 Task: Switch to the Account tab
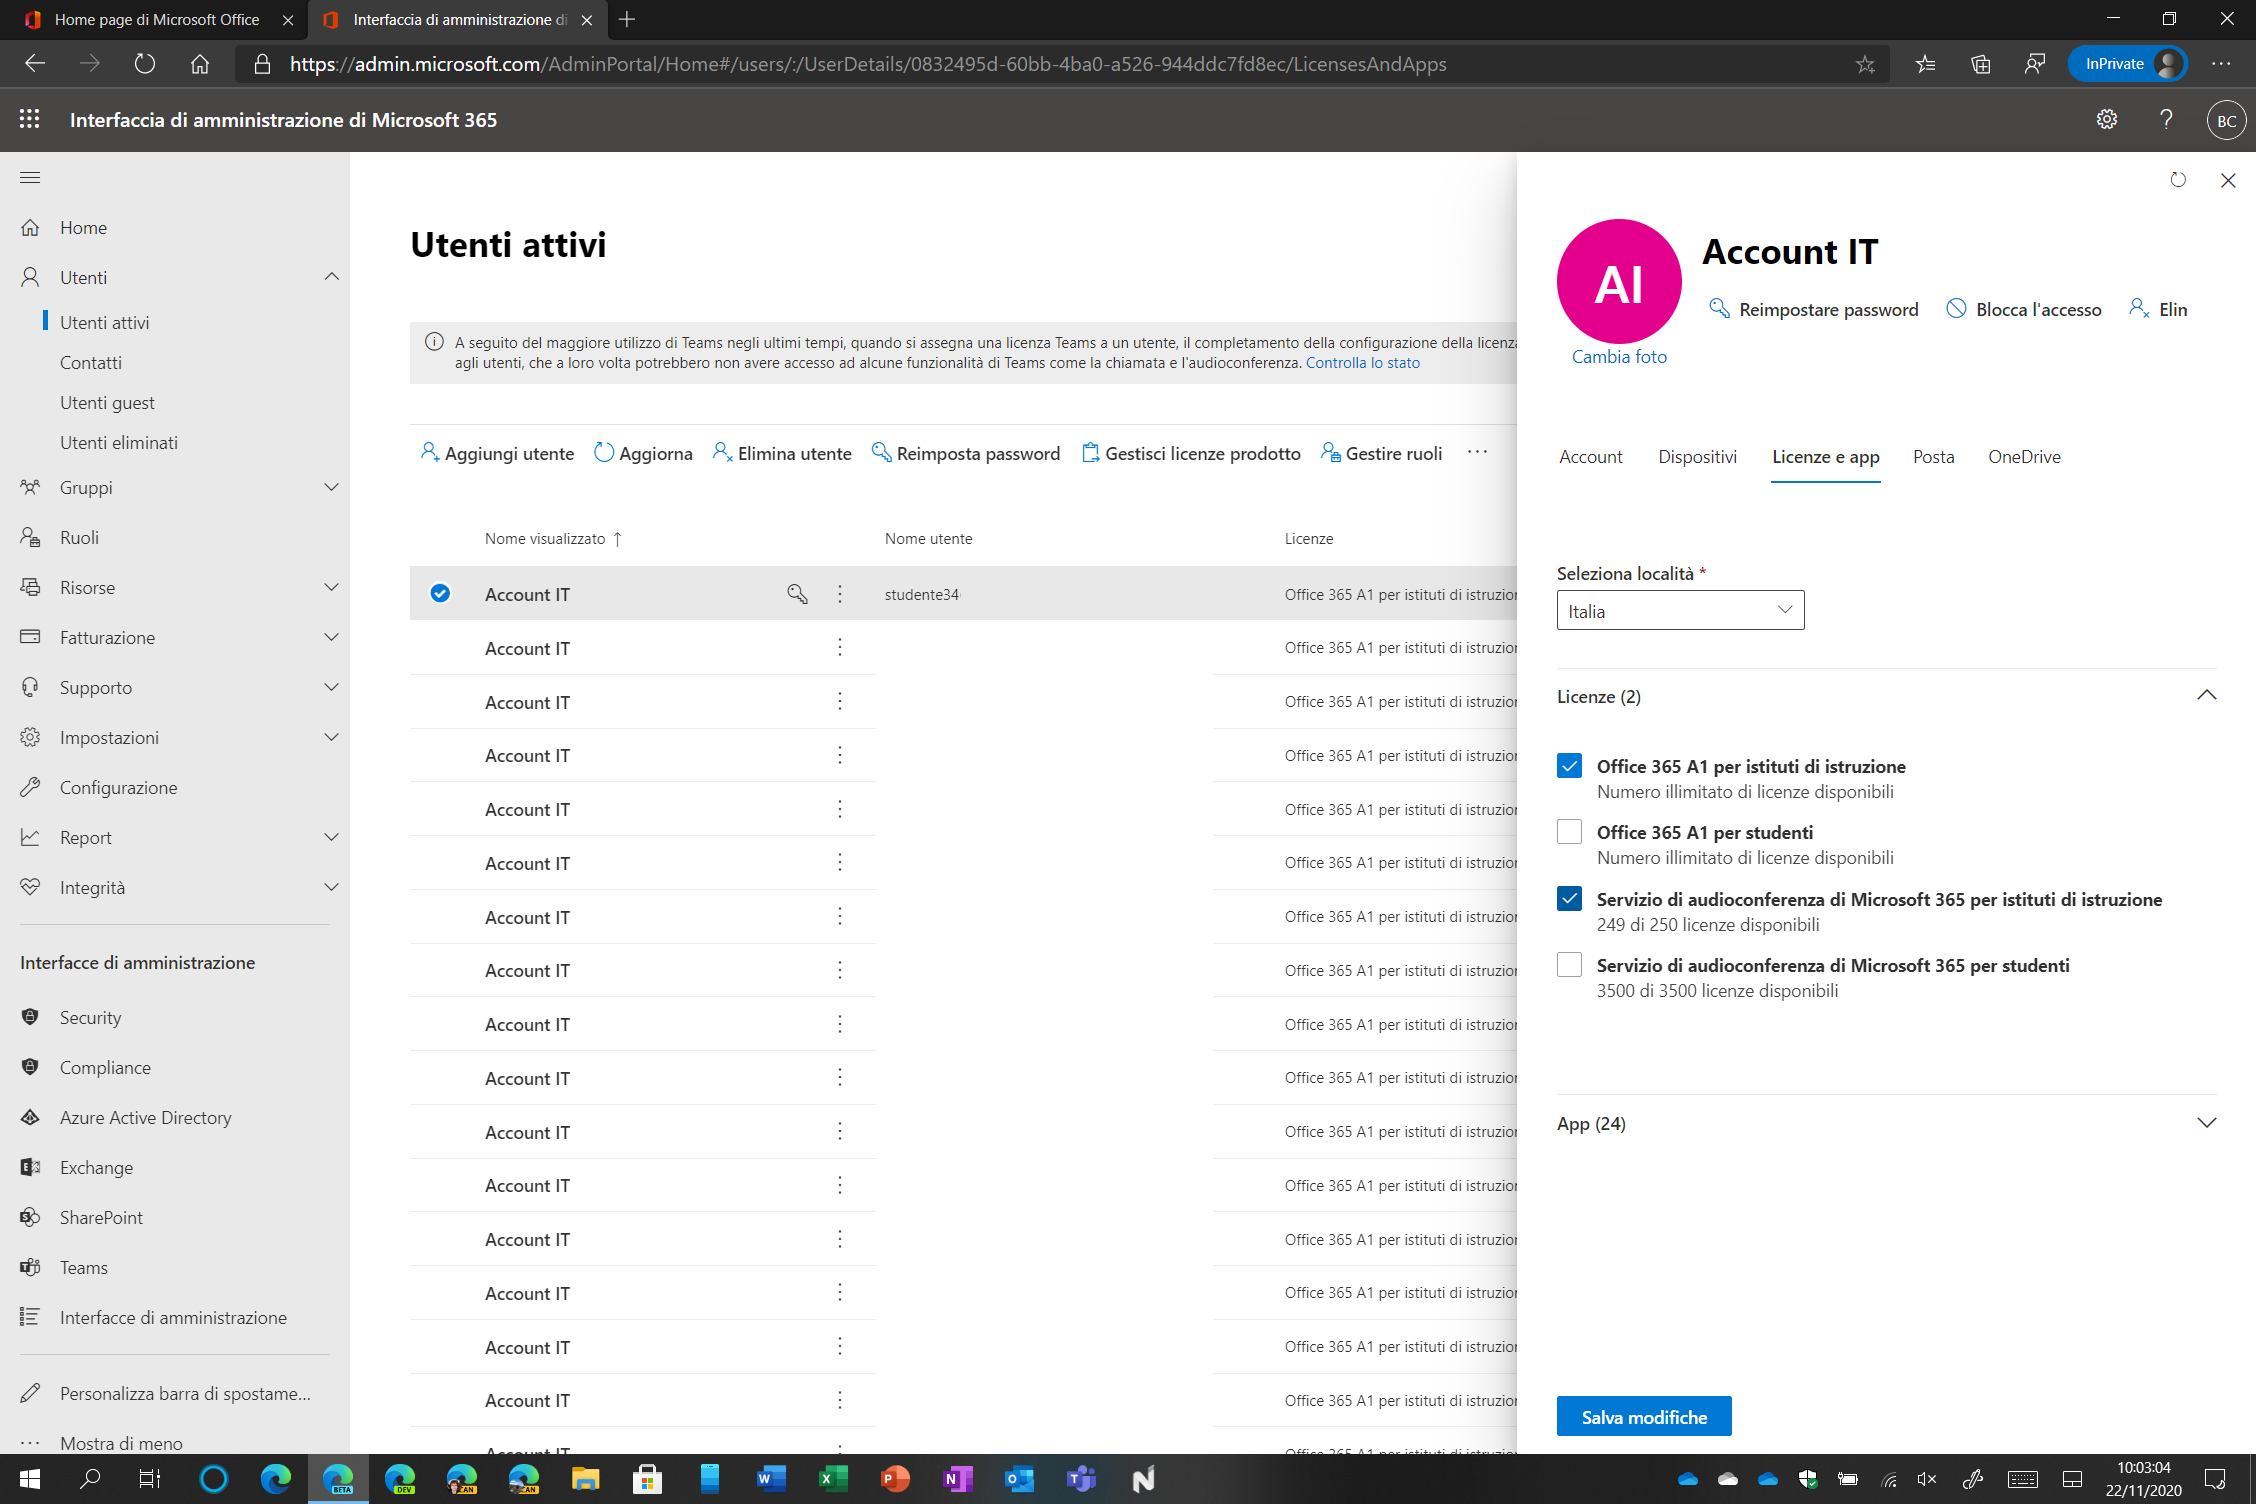click(1590, 457)
